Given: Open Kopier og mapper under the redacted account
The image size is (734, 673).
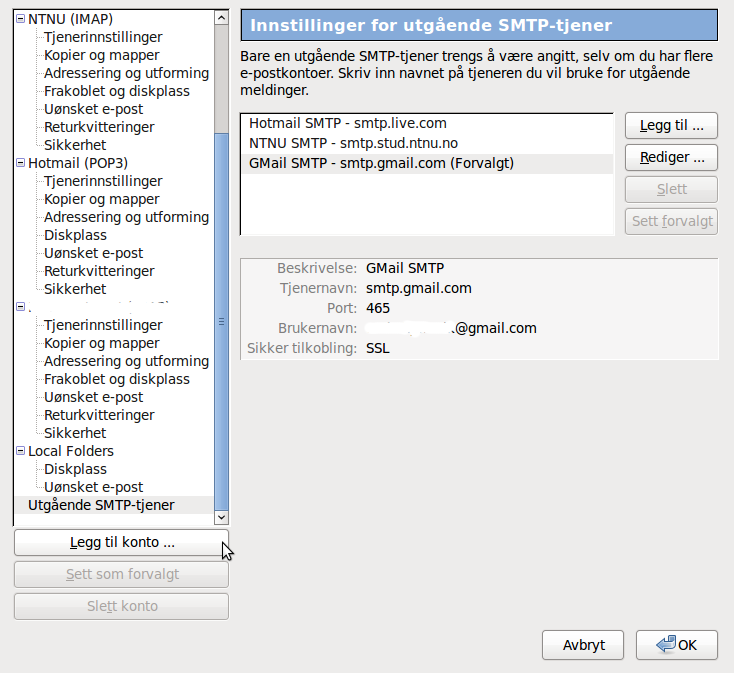Looking at the screenshot, I should point(102,343).
